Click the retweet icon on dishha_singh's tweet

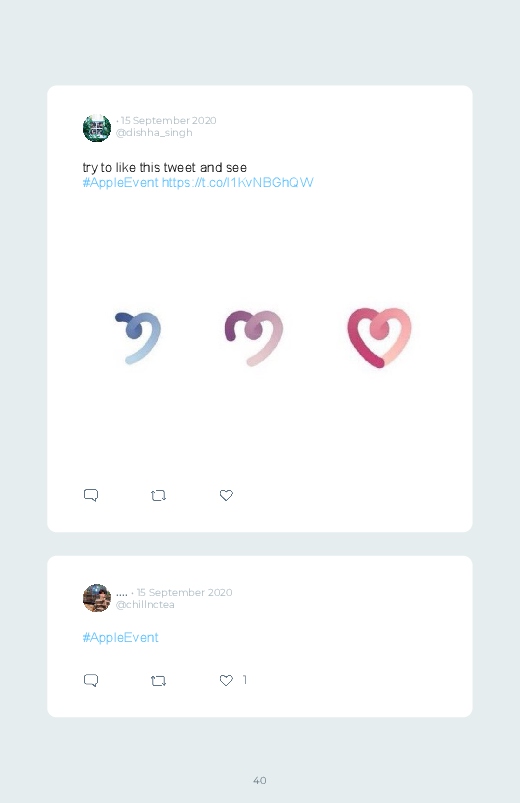point(158,496)
